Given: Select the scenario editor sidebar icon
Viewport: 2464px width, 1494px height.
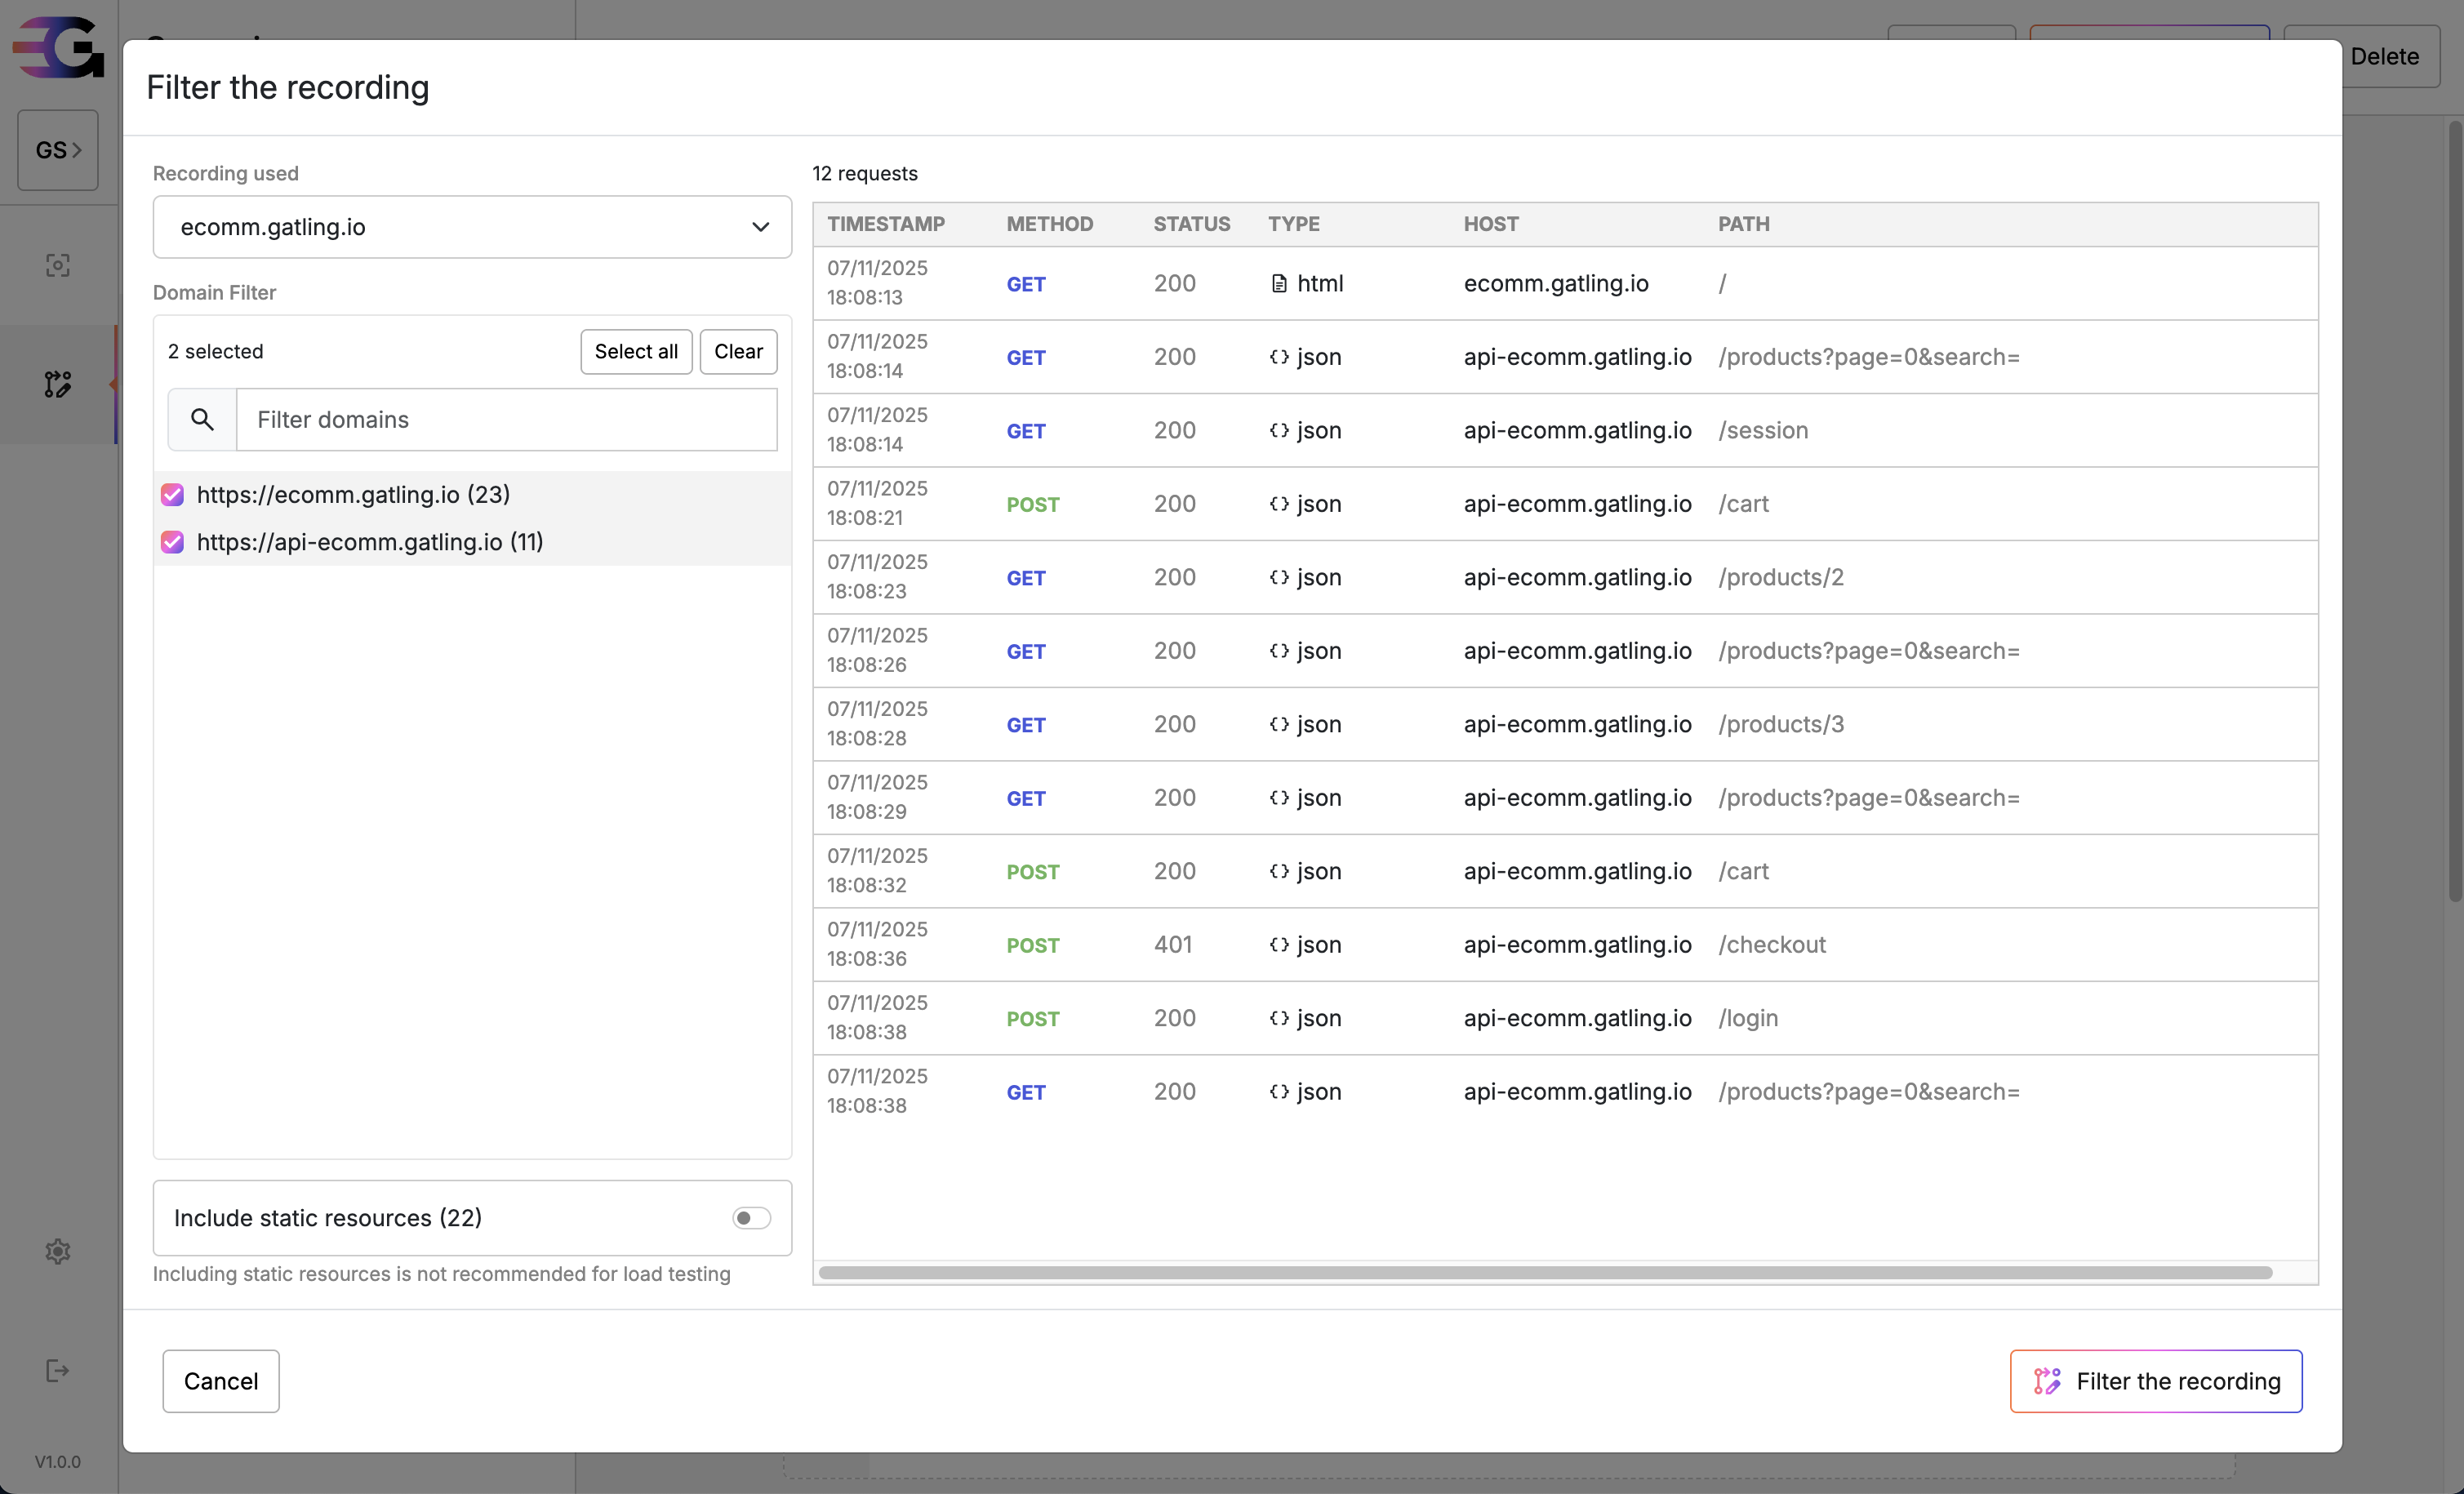Looking at the screenshot, I should 58,384.
